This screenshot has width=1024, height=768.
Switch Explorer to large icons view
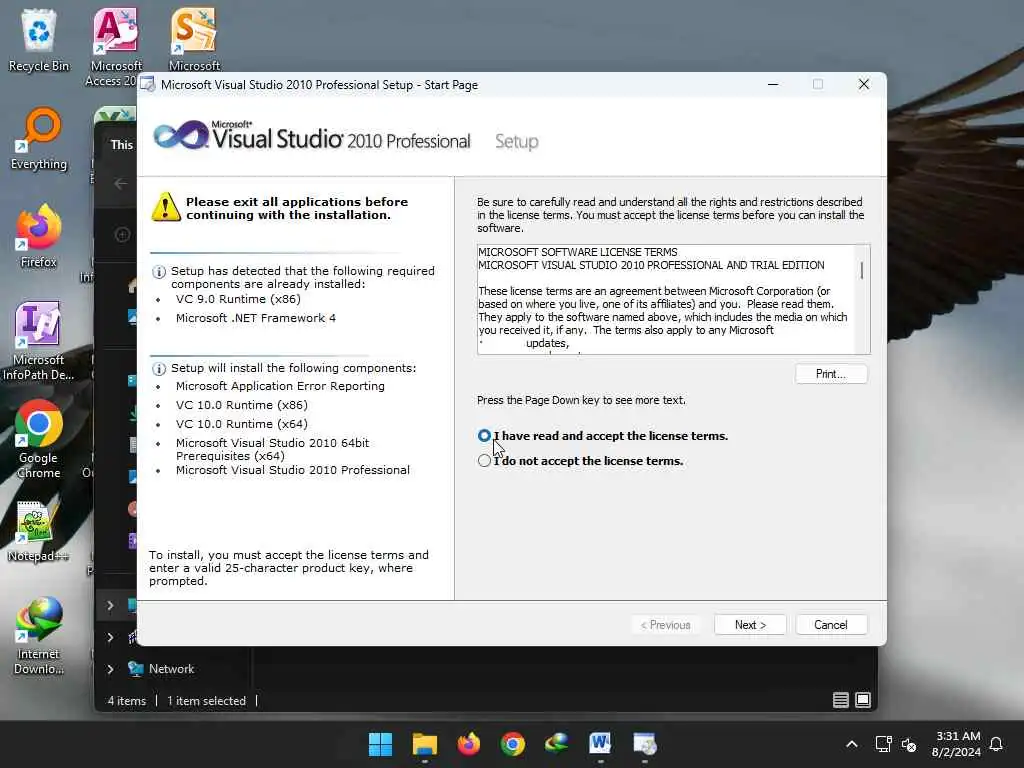click(x=863, y=701)
